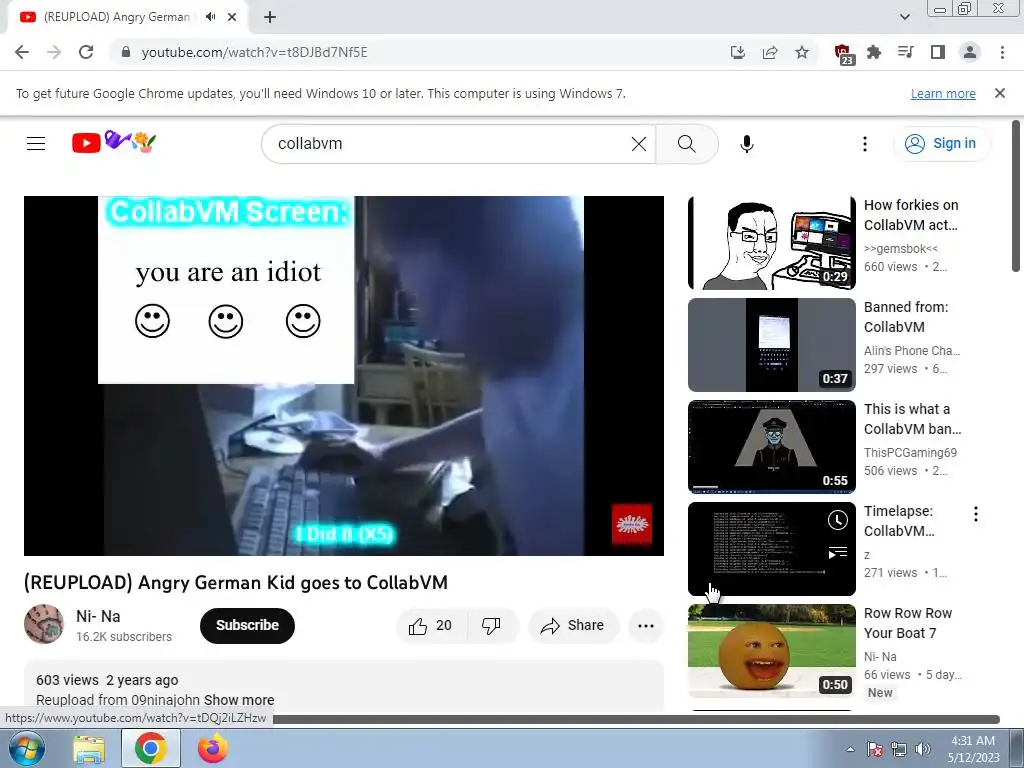
Task: Expand description with Show more
Action: [x=239, y=700]
